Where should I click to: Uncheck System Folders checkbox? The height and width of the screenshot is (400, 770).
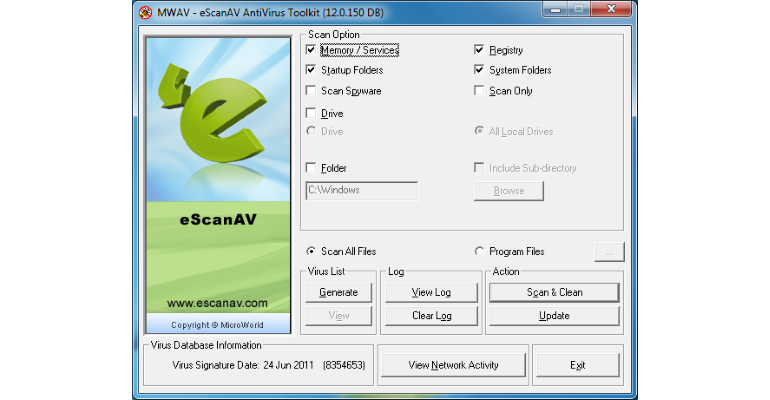point(479,70)
